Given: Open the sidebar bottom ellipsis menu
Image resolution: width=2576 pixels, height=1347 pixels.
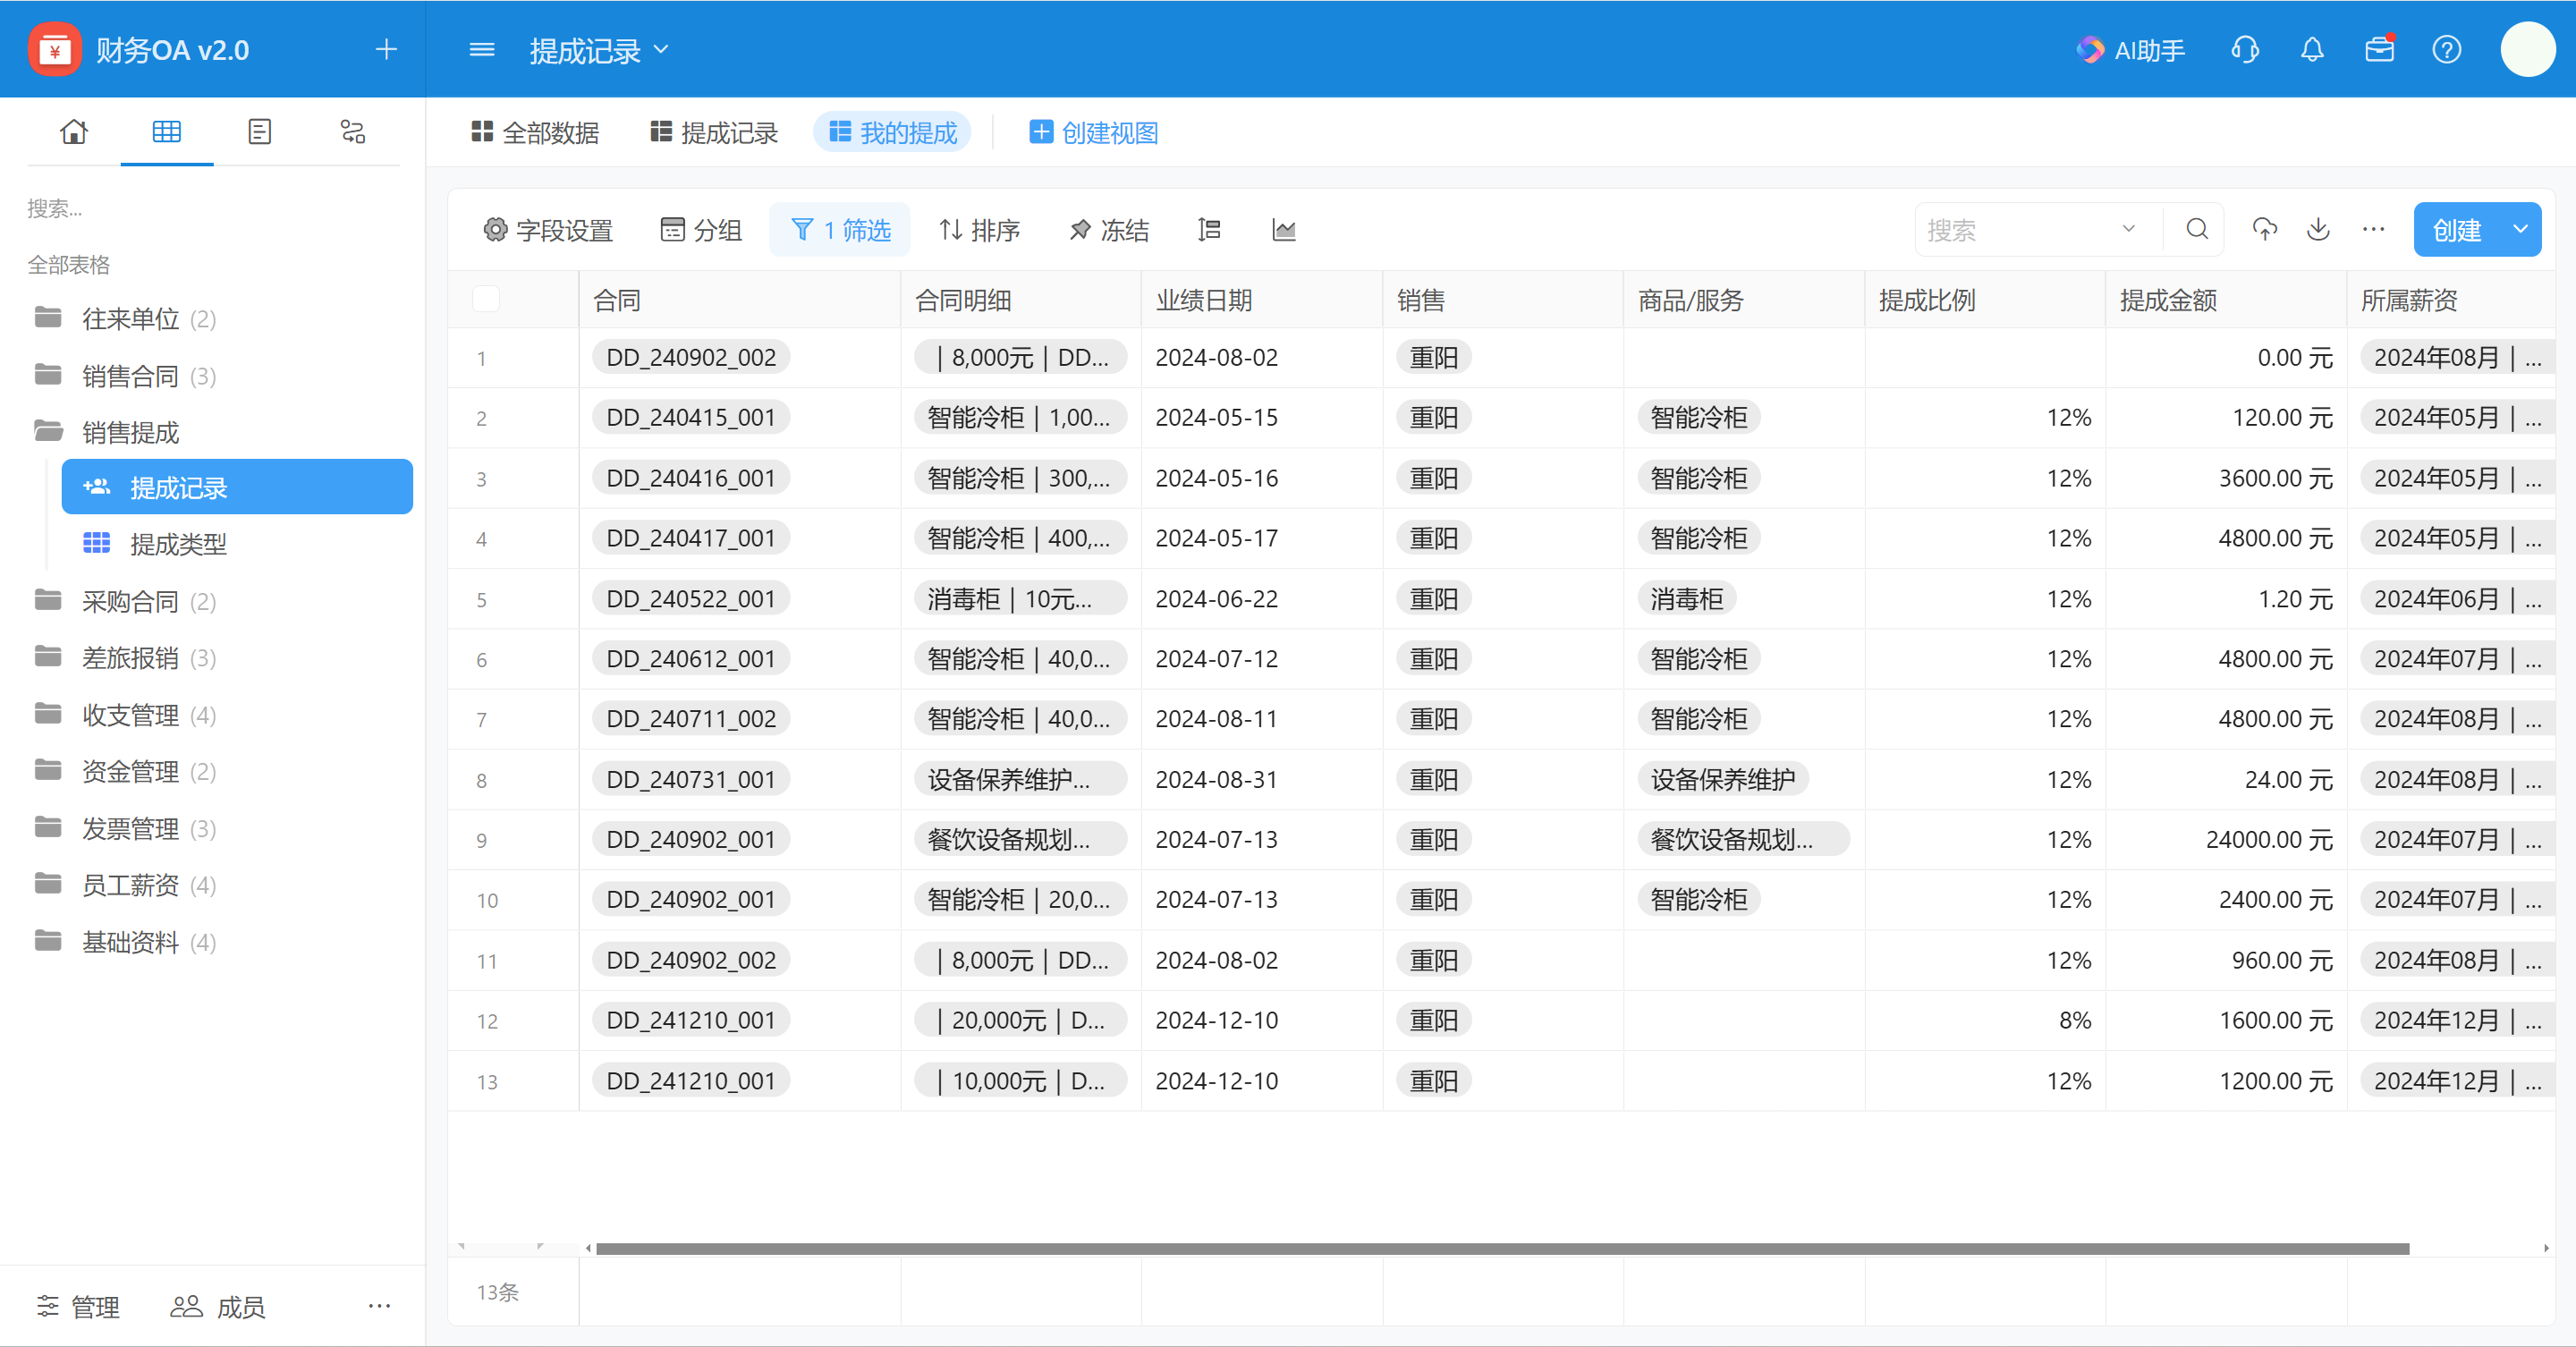Looking at the screenshot, I should point(379,1305).
